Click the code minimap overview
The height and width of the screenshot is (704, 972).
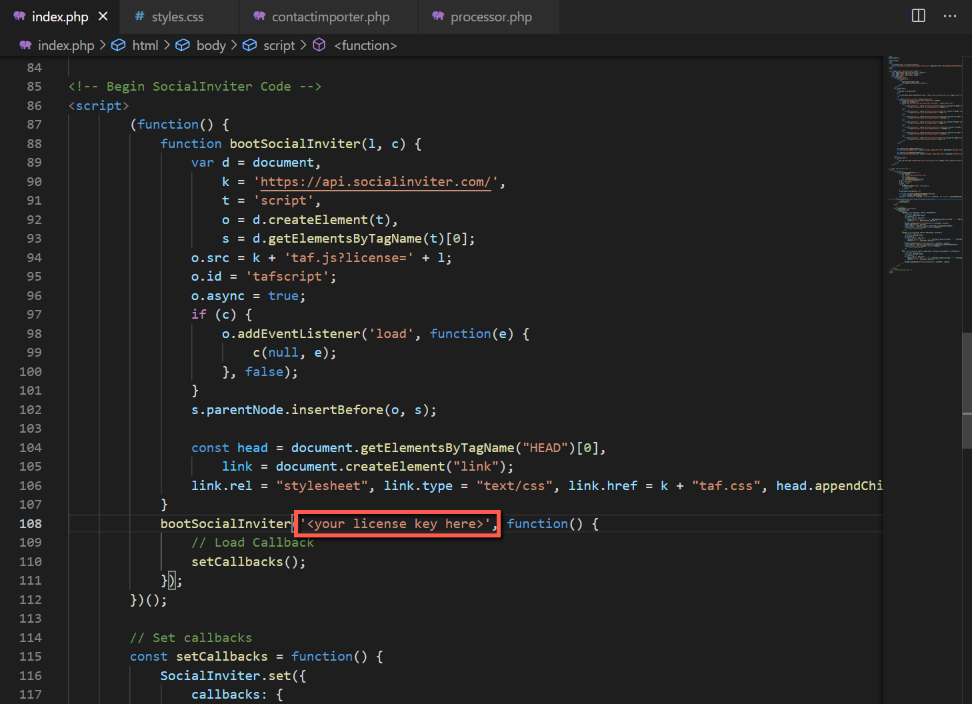coord(924,165)
